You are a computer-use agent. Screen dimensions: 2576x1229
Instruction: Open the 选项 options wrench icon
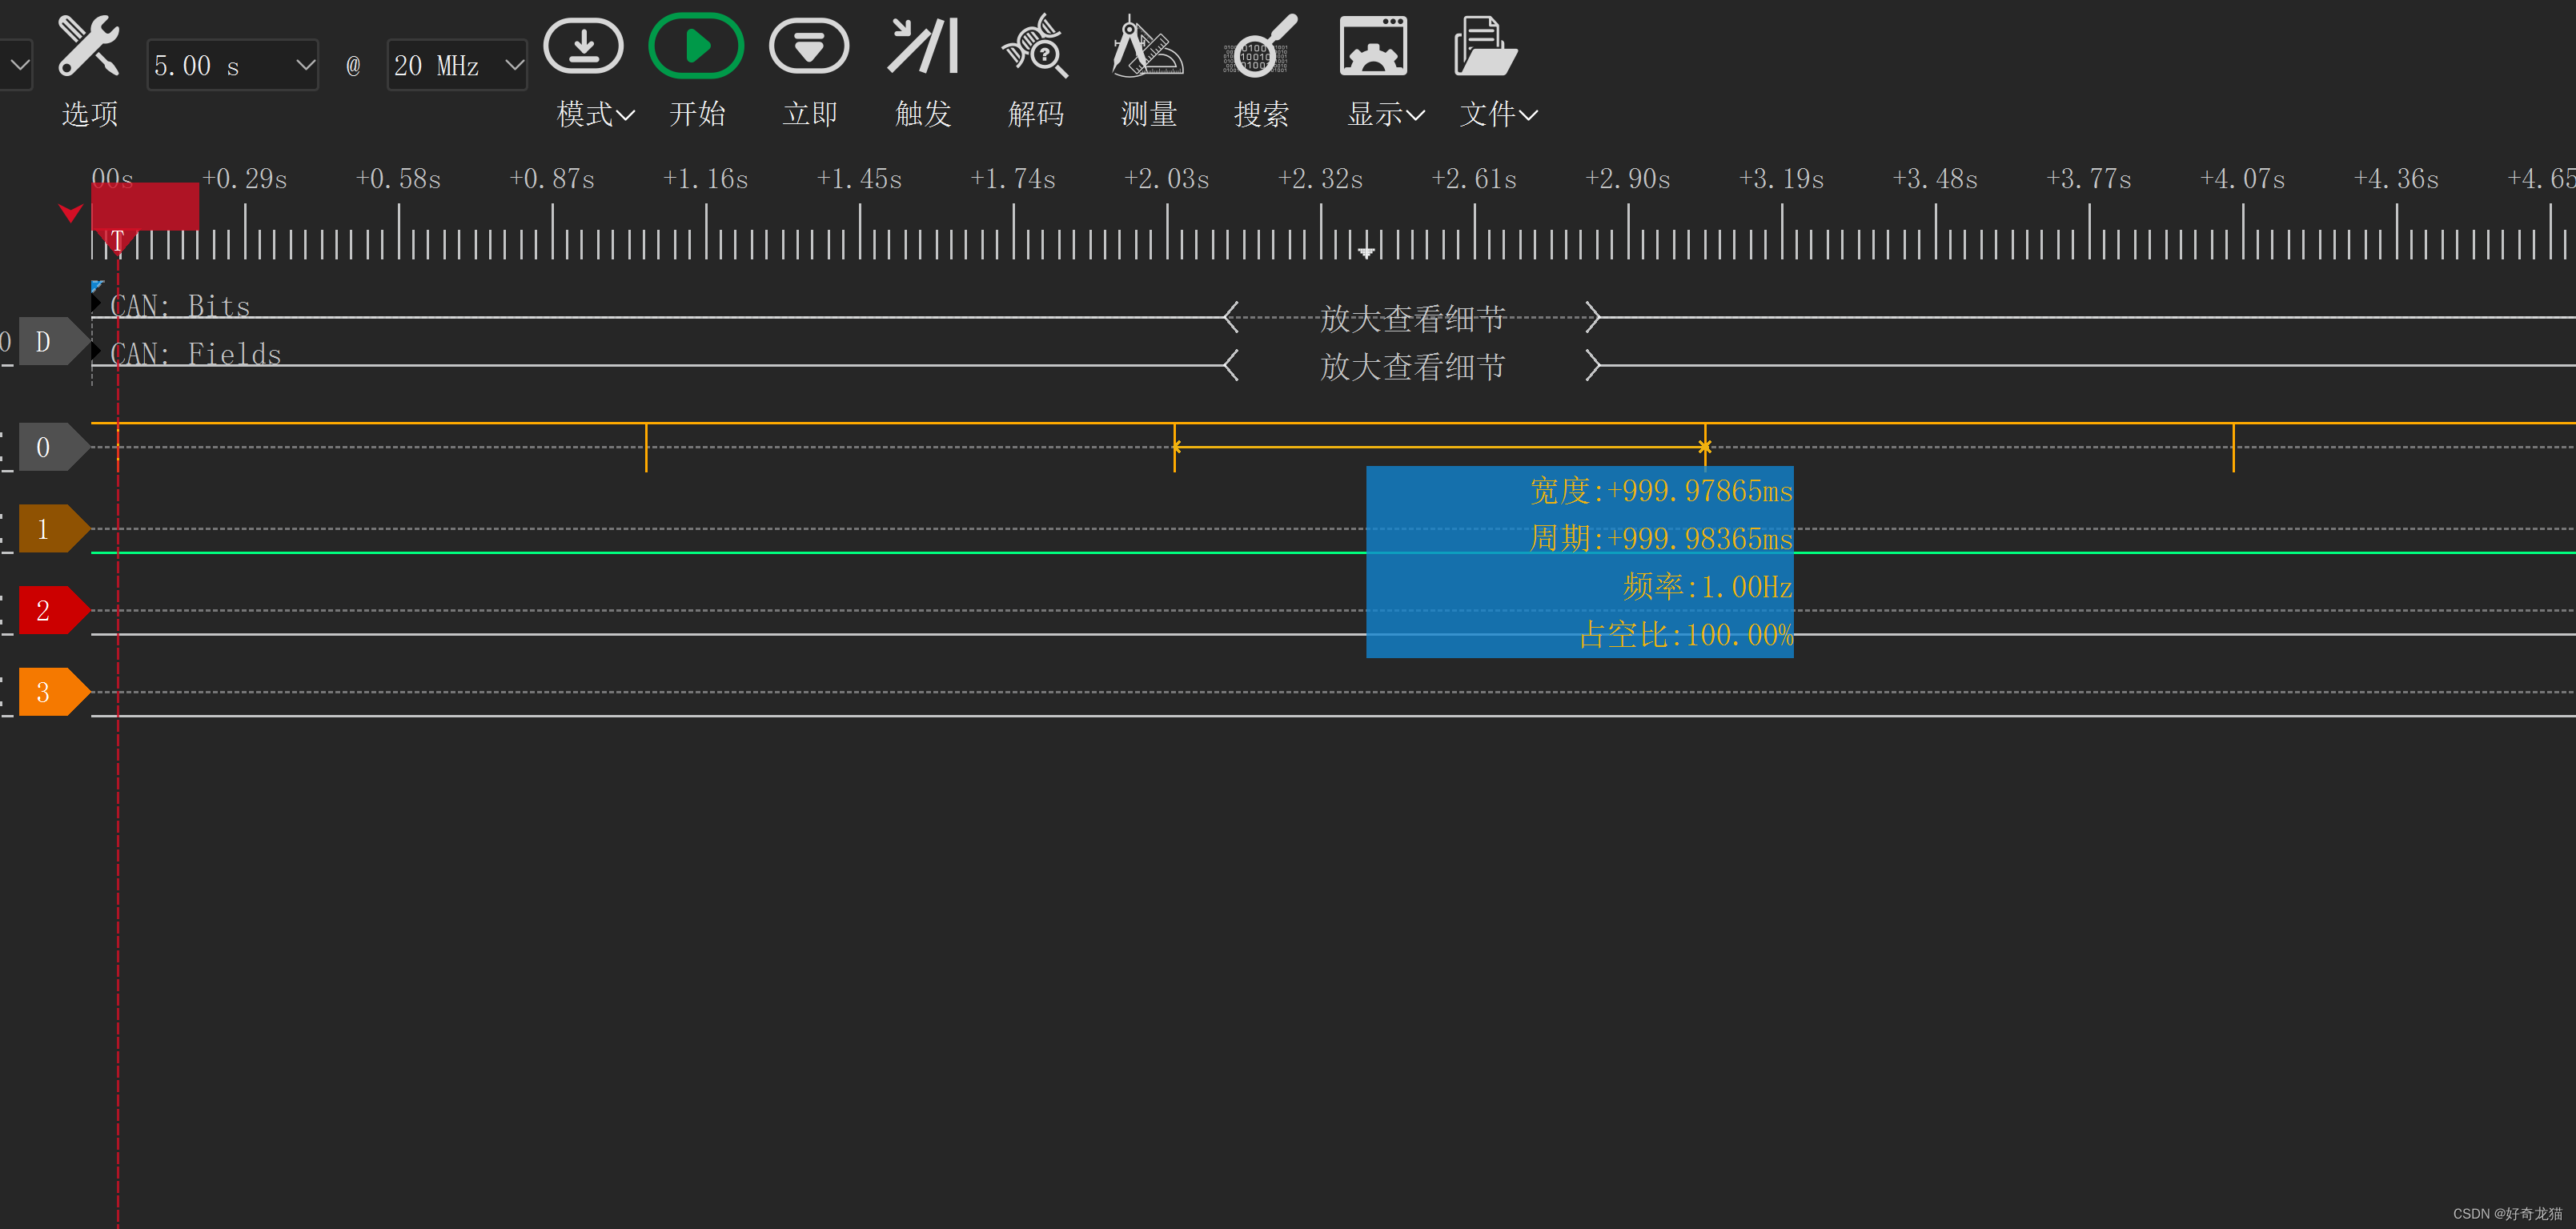click(x=88, y=47)
